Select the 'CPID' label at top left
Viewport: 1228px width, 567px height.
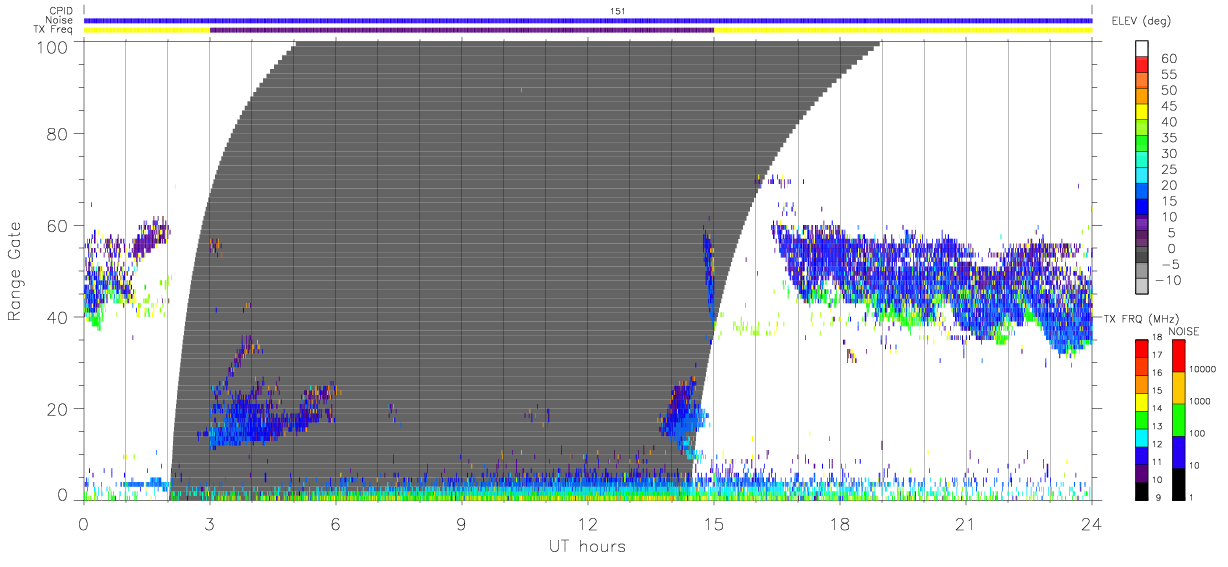(x=62, y=11)
